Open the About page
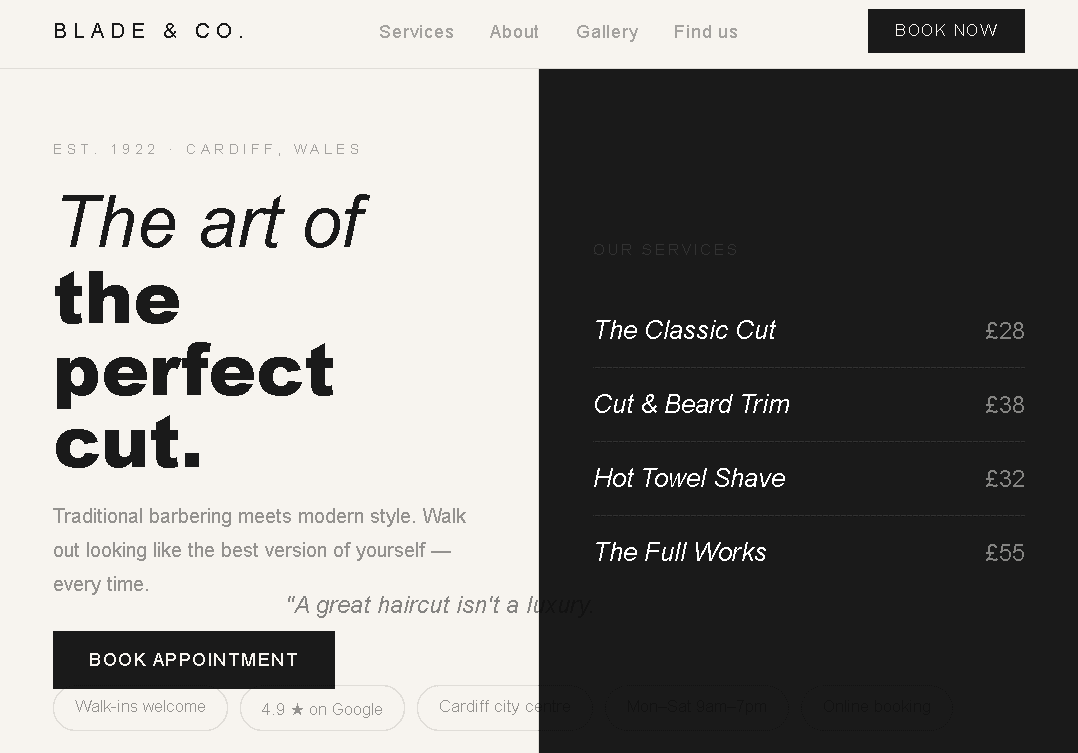 (x=514, y=32)
